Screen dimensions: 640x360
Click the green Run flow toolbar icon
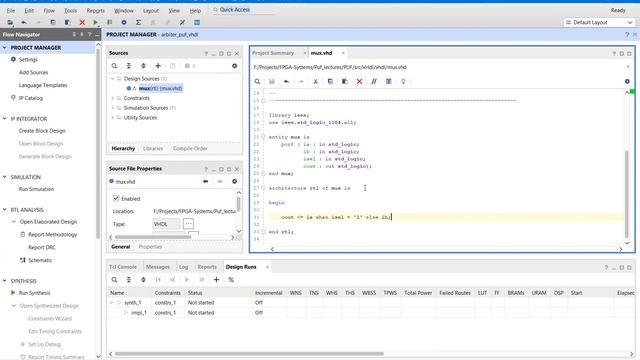click(x=95, y=22)
